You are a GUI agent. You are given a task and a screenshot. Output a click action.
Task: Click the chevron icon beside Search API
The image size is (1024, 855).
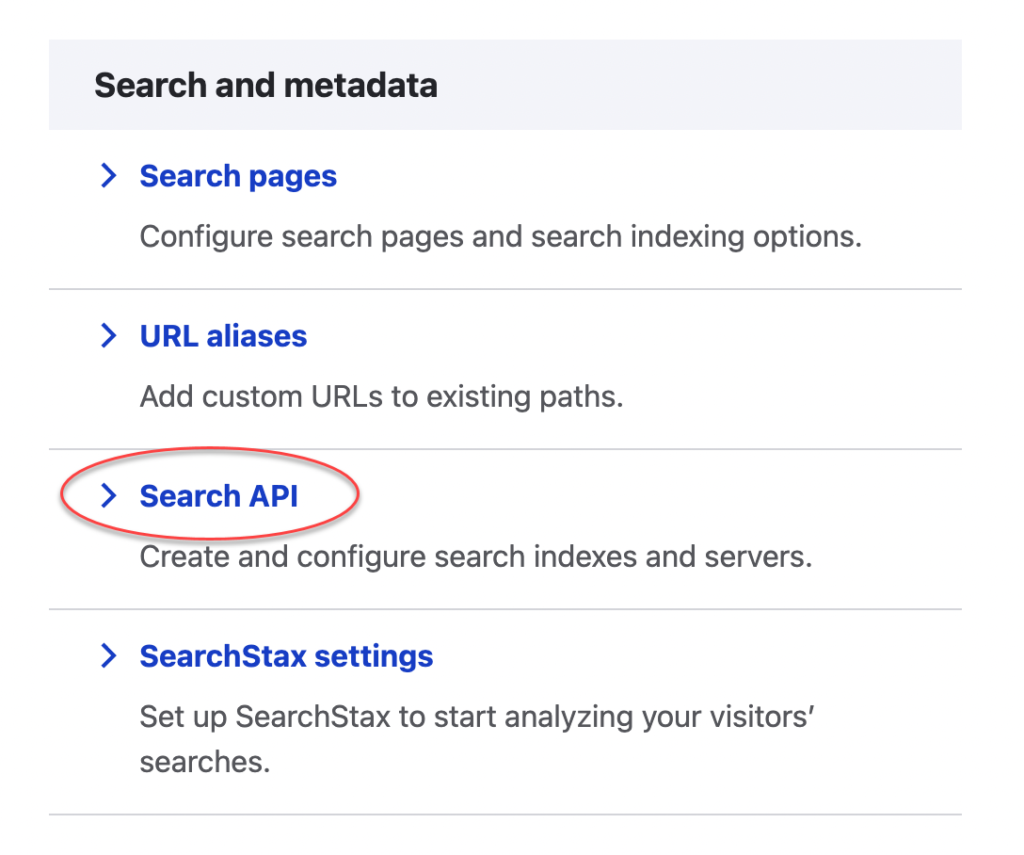click(x=109, y=496)
